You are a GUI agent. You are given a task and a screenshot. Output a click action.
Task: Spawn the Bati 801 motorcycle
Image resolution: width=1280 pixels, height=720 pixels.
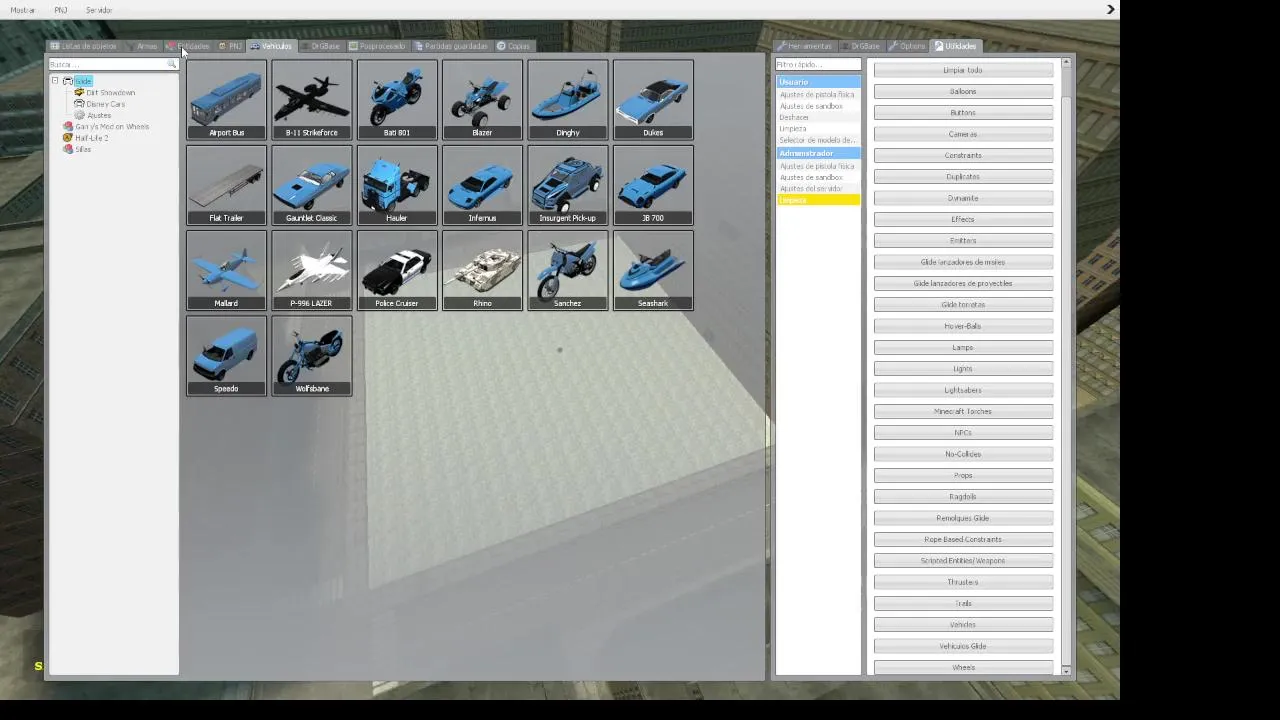397,99
